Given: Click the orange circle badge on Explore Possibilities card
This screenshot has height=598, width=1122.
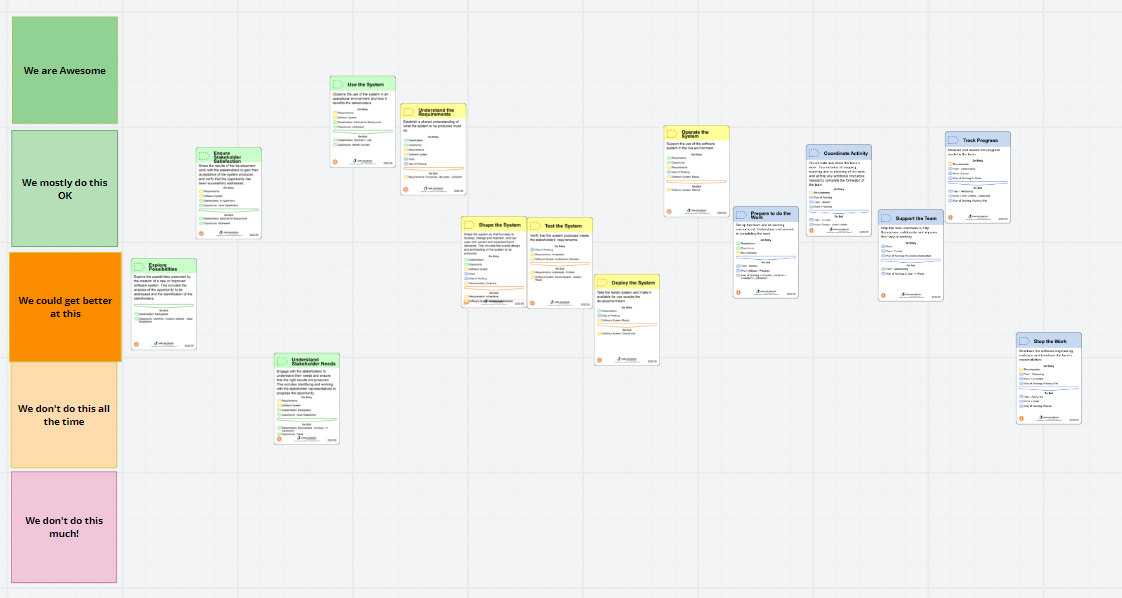Looking at the screenshot, I should pos(137,345).
